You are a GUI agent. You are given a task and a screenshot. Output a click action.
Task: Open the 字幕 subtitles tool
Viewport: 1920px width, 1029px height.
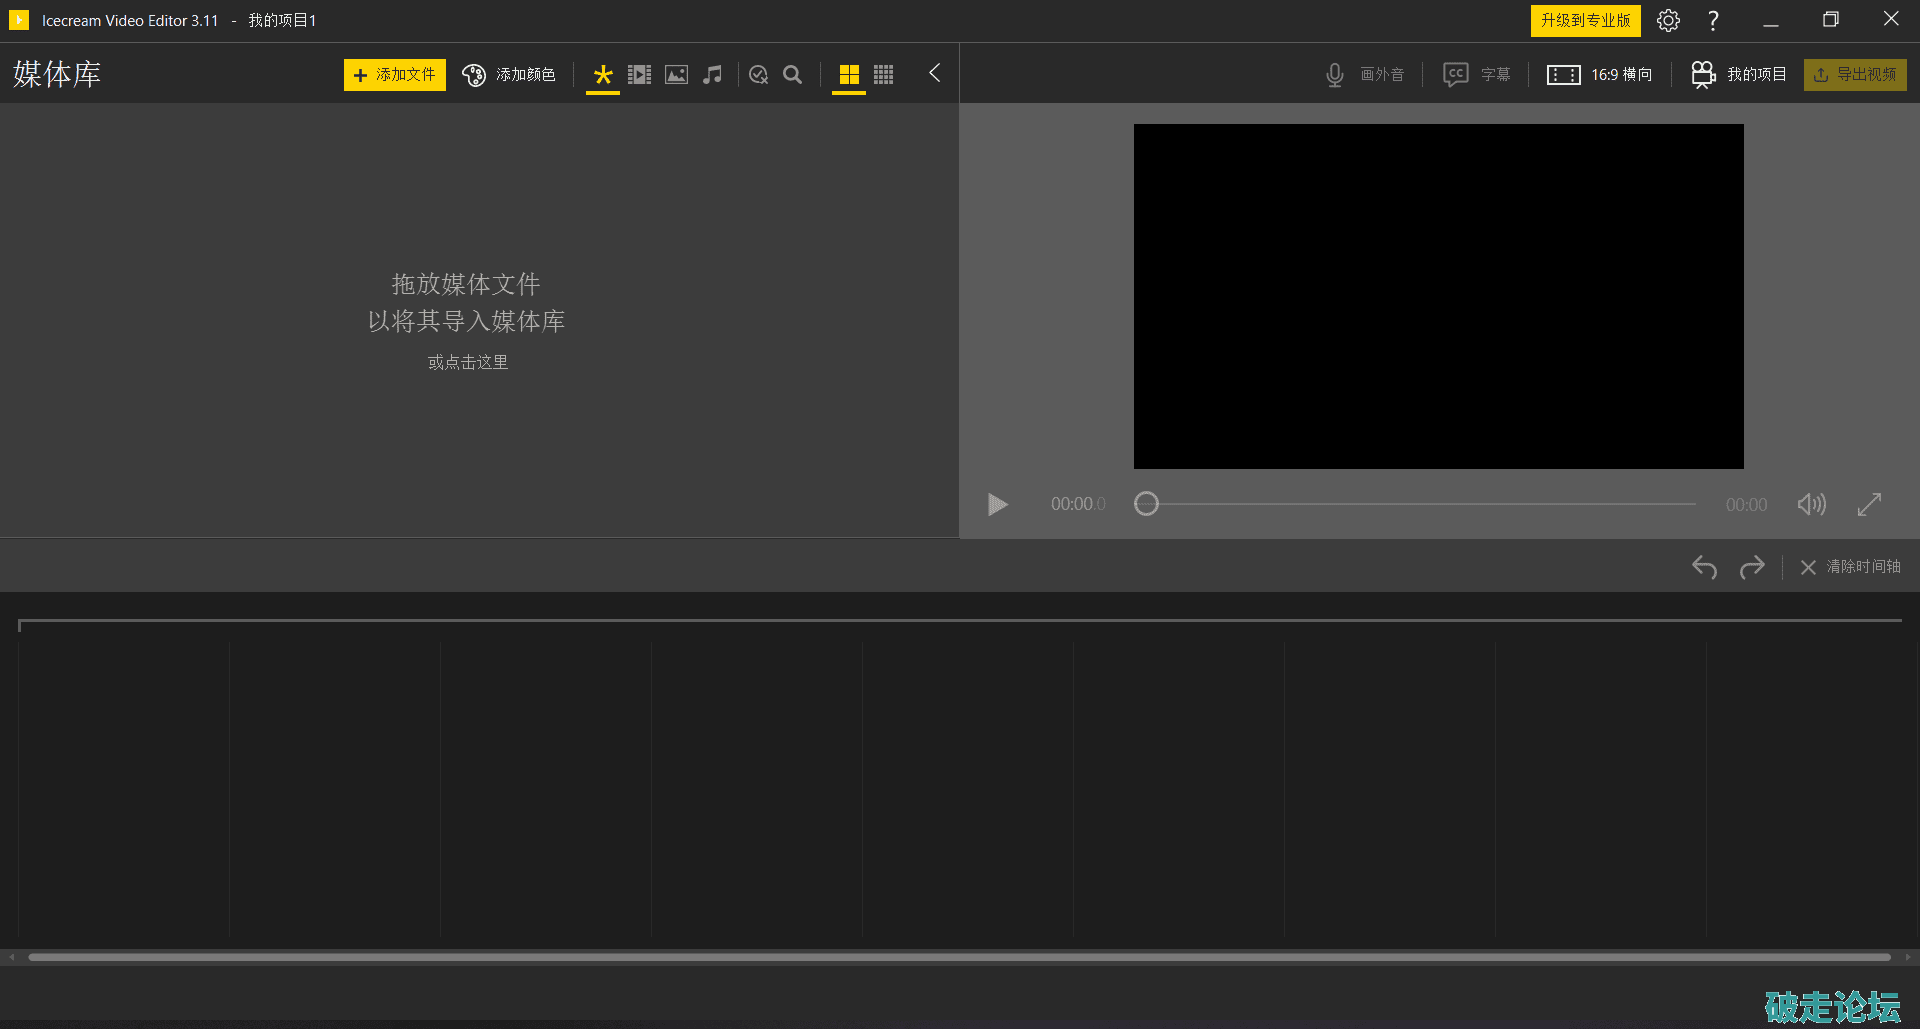(1476, 75)
